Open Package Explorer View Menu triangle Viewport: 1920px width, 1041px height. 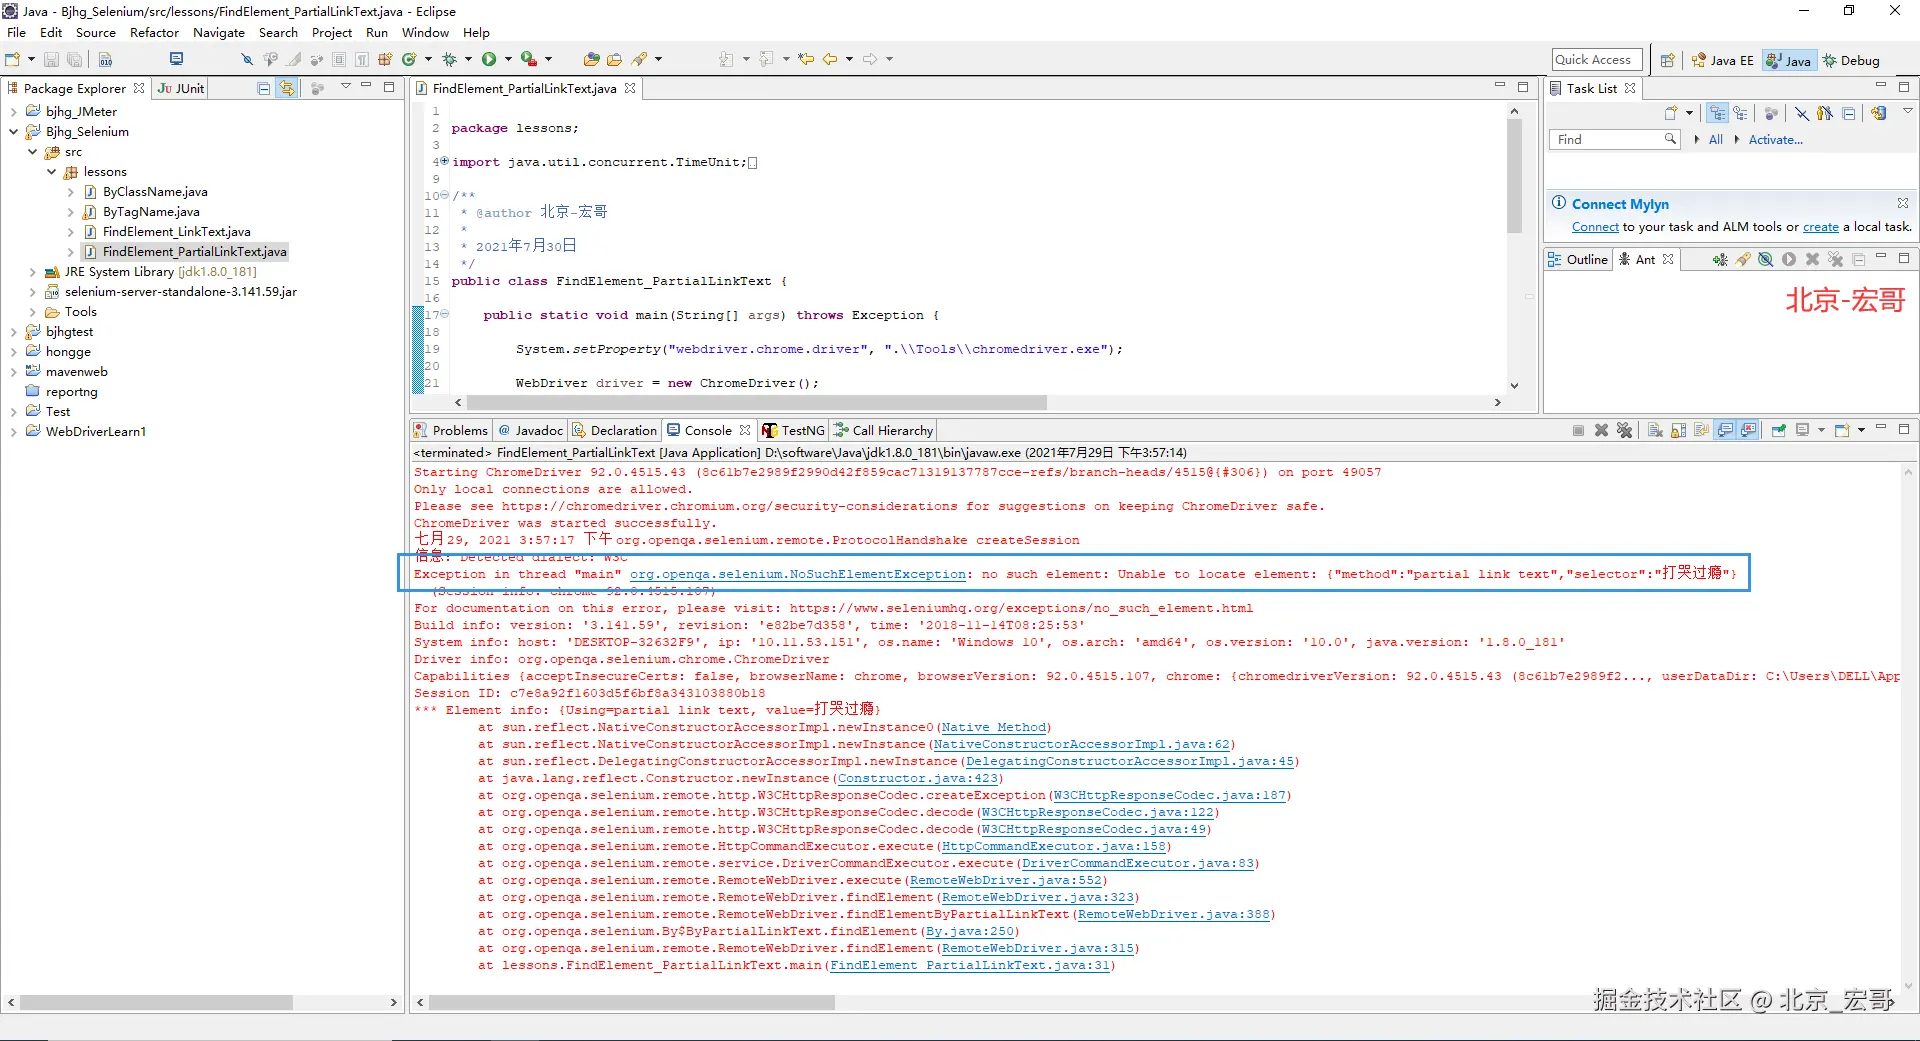point(345,86)
